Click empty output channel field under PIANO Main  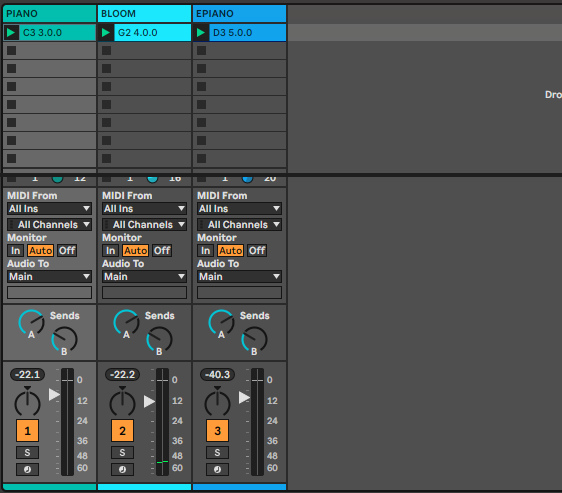49,293
